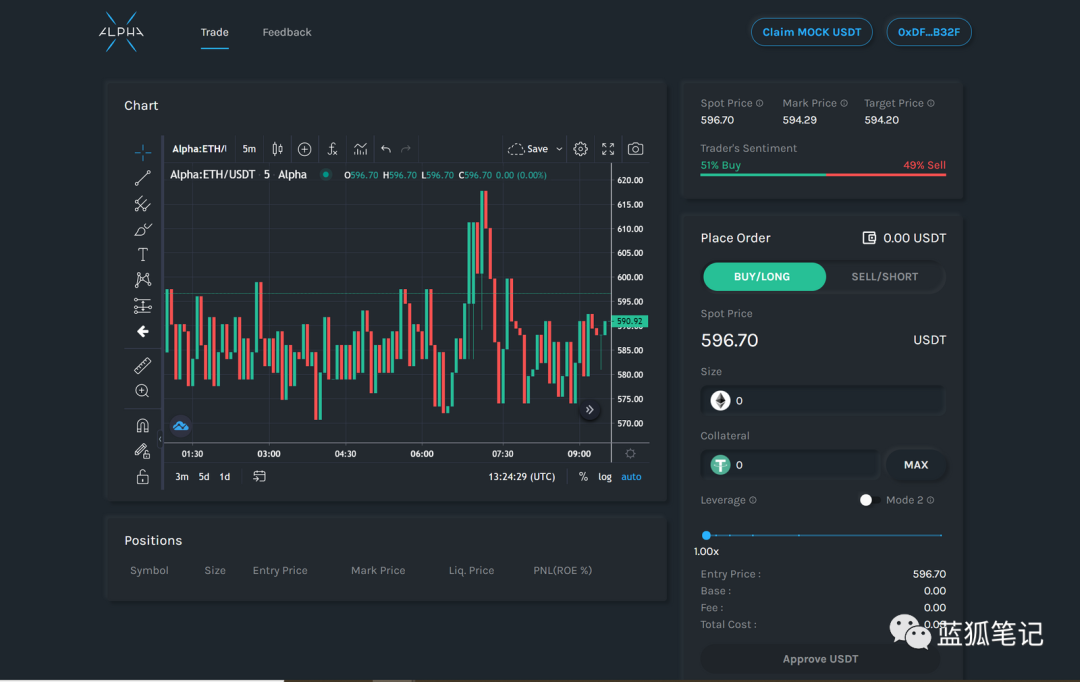Image resolution: width=1080 pixels, height=682 pixels.
Task: Save the chart layout
Action: (x=530, y=149)
